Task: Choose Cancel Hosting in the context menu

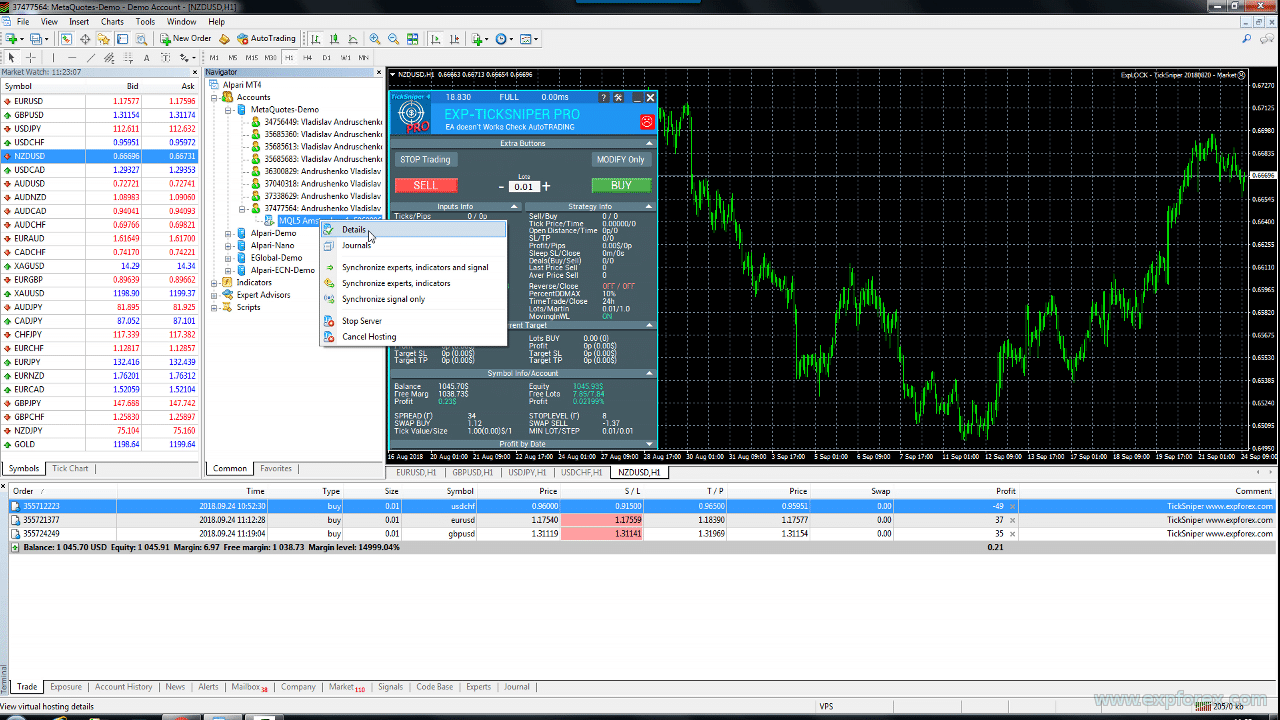Action: pos(412,337)
